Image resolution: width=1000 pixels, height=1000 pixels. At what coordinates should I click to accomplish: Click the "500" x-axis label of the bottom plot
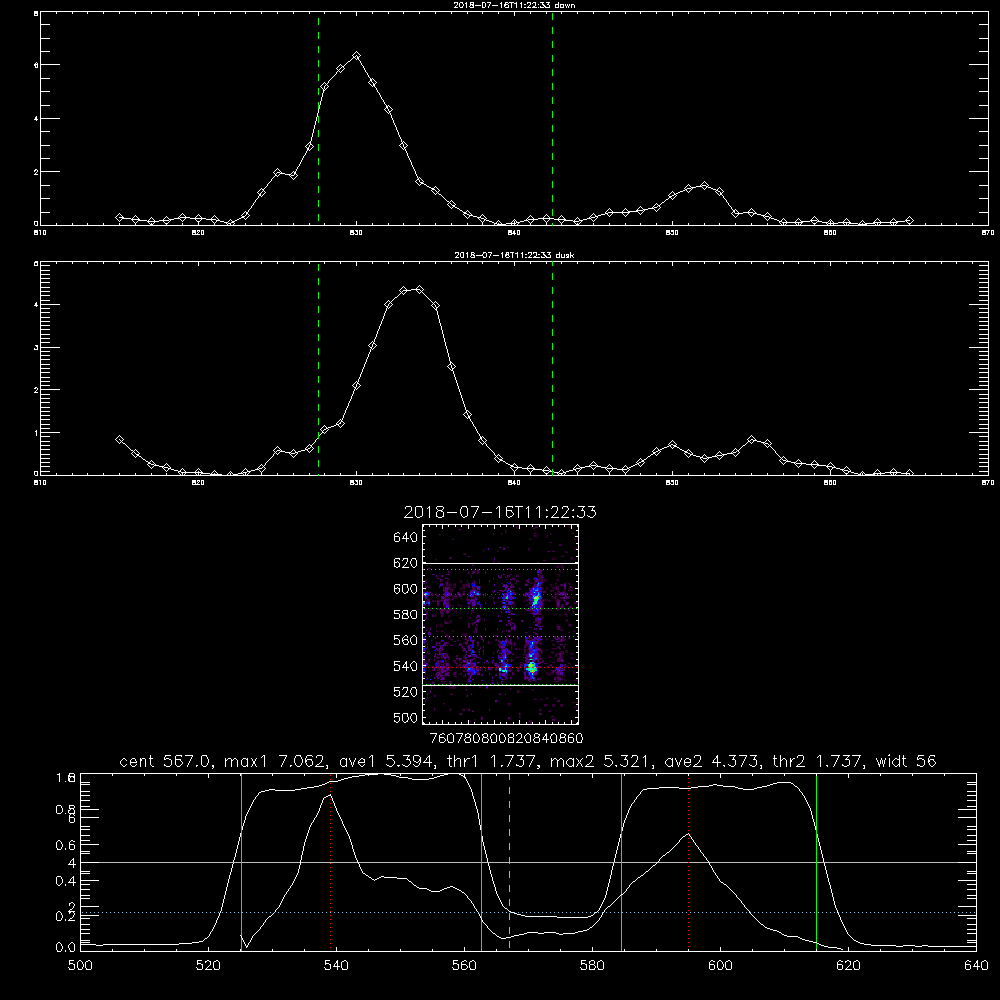[80, 966]
